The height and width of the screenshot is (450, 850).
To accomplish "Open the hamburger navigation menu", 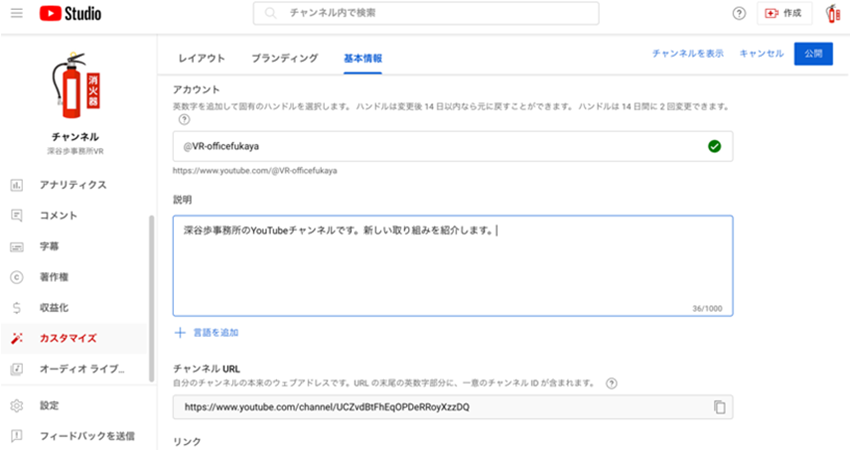I will pos(17,14).
